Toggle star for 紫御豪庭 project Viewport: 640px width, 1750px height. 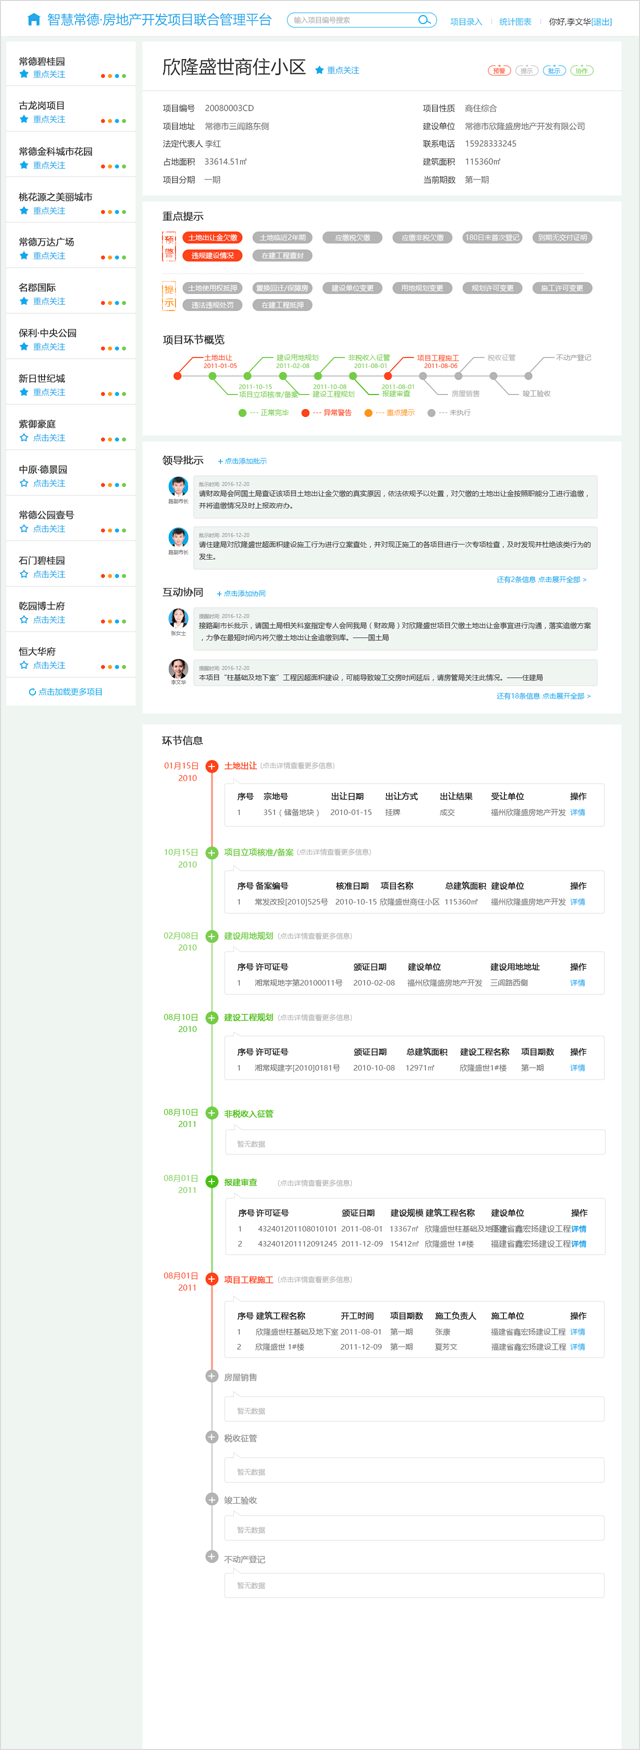pyautogui.click(x=24, y=438)
